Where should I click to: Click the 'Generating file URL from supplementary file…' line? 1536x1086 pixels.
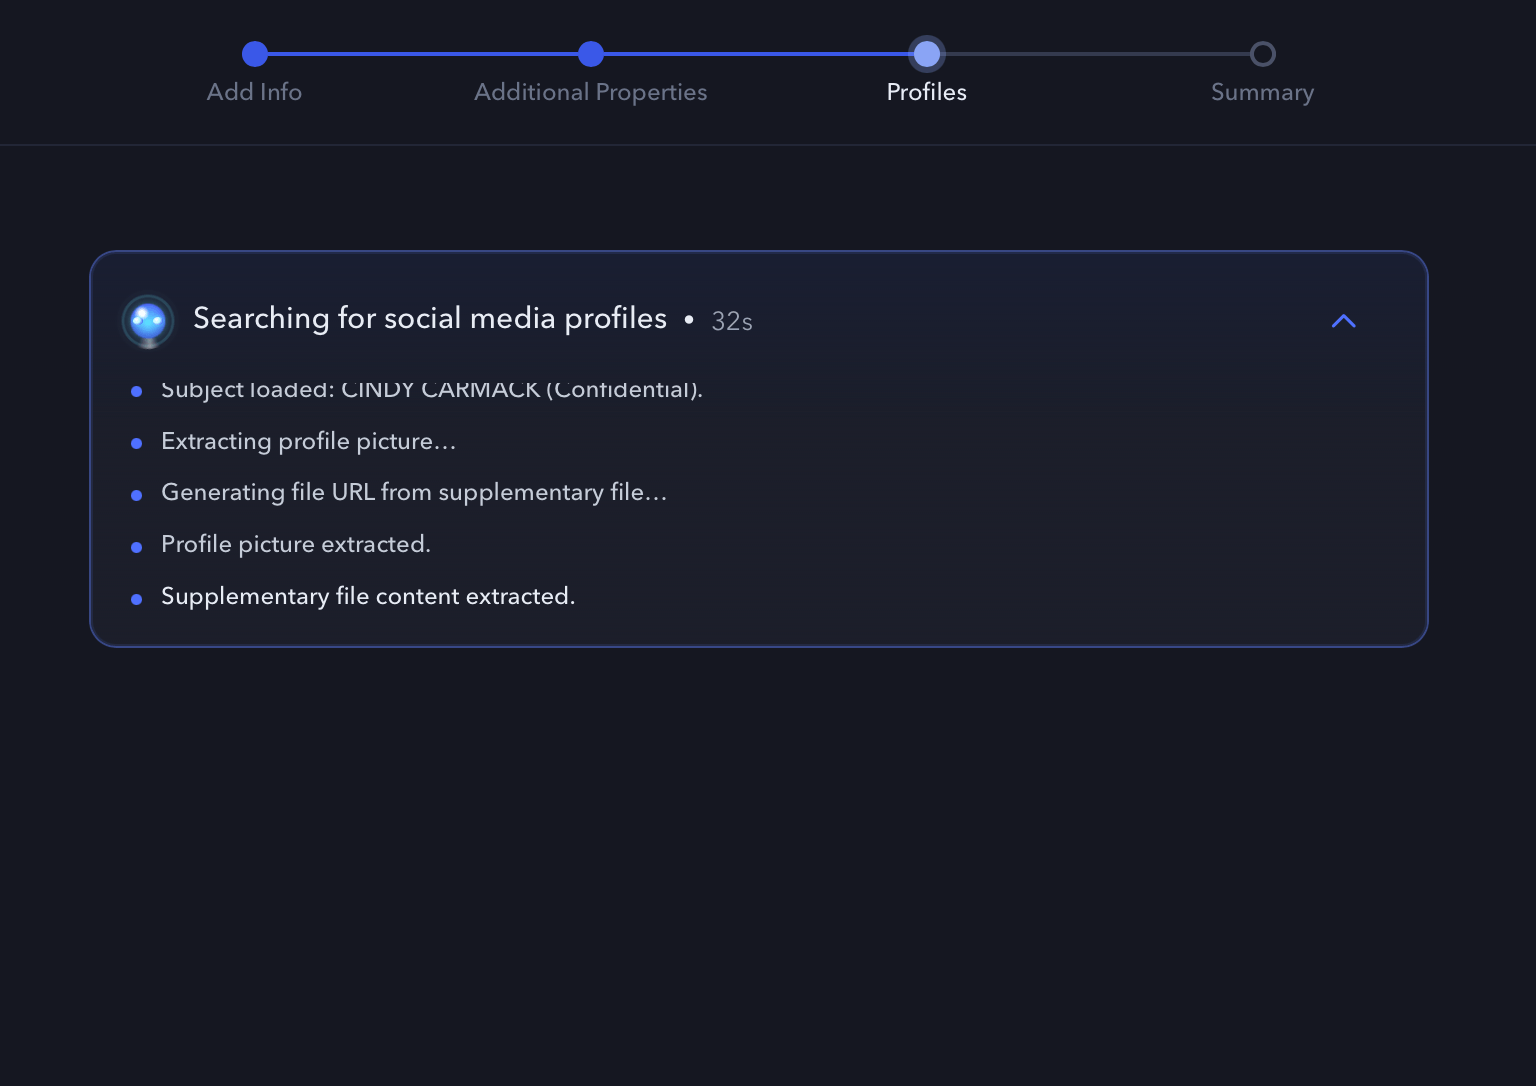tap(414, 493)
